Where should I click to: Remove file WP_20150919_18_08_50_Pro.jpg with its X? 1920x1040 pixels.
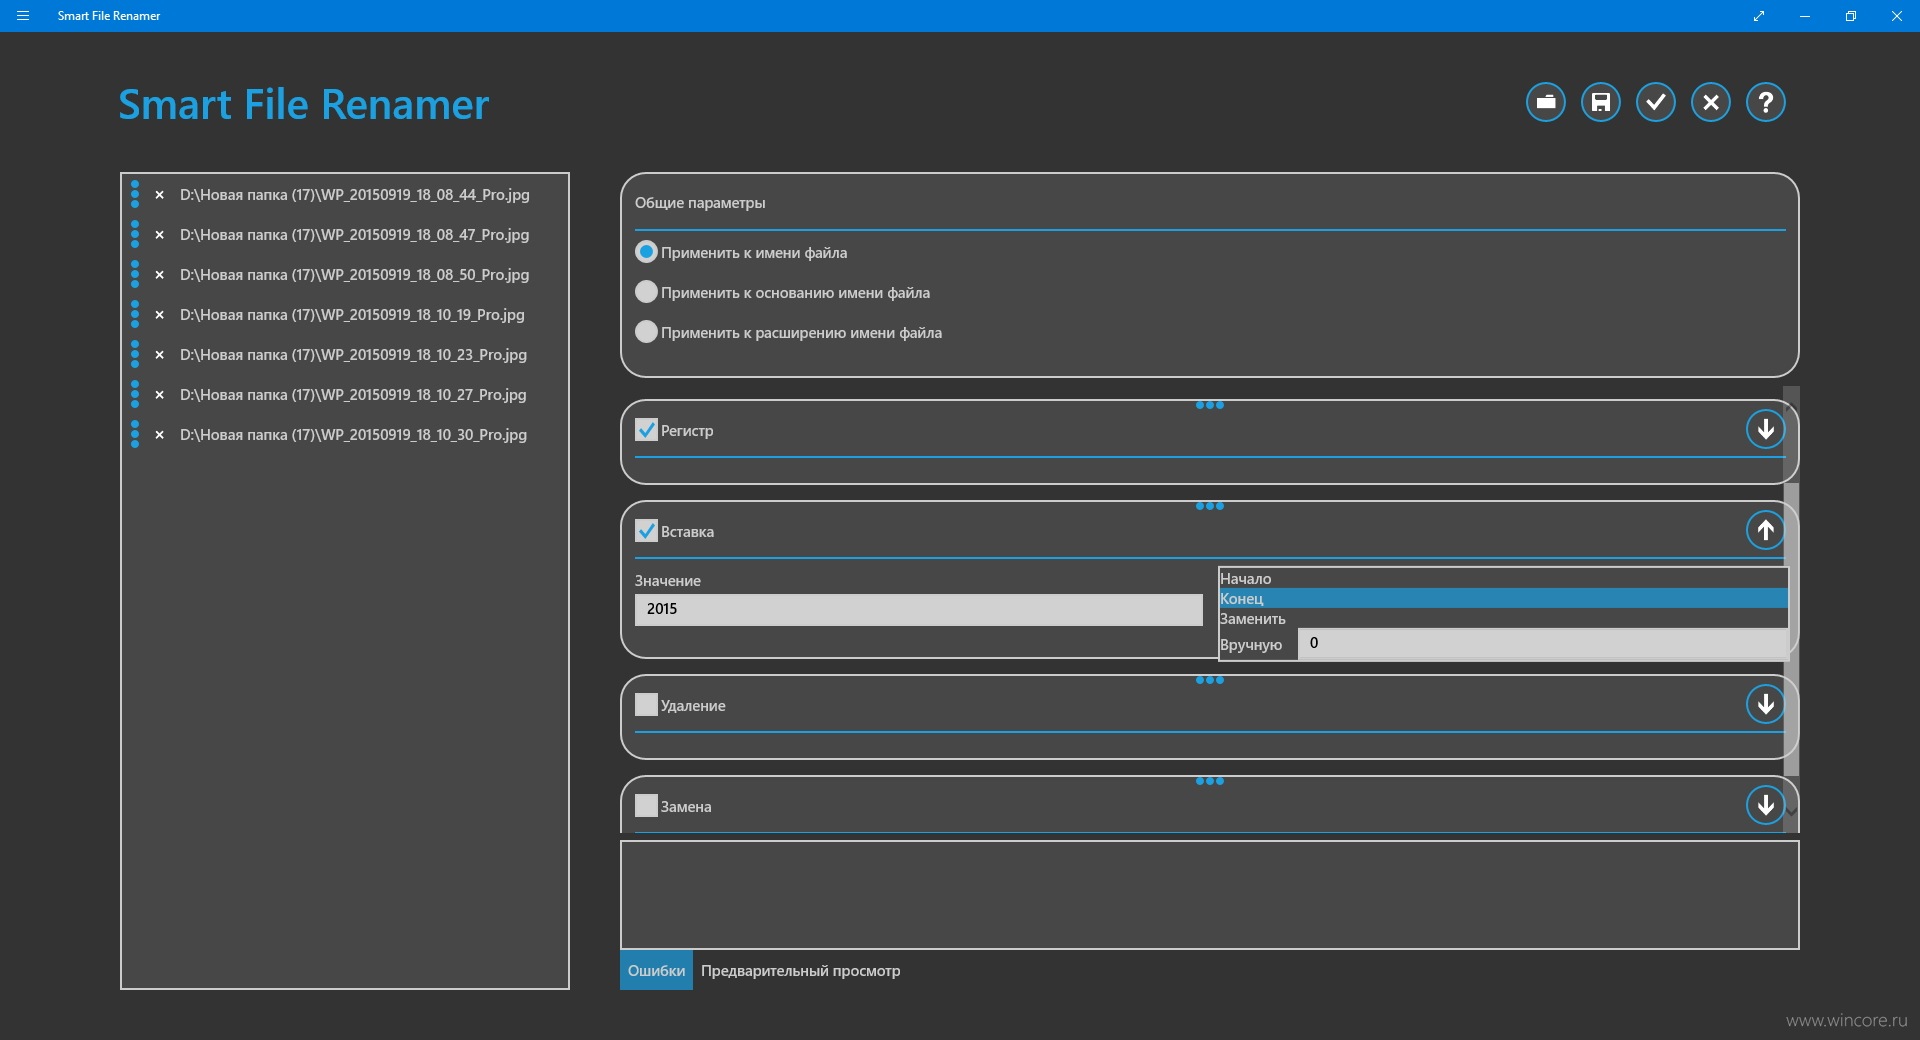click(159, 275)
